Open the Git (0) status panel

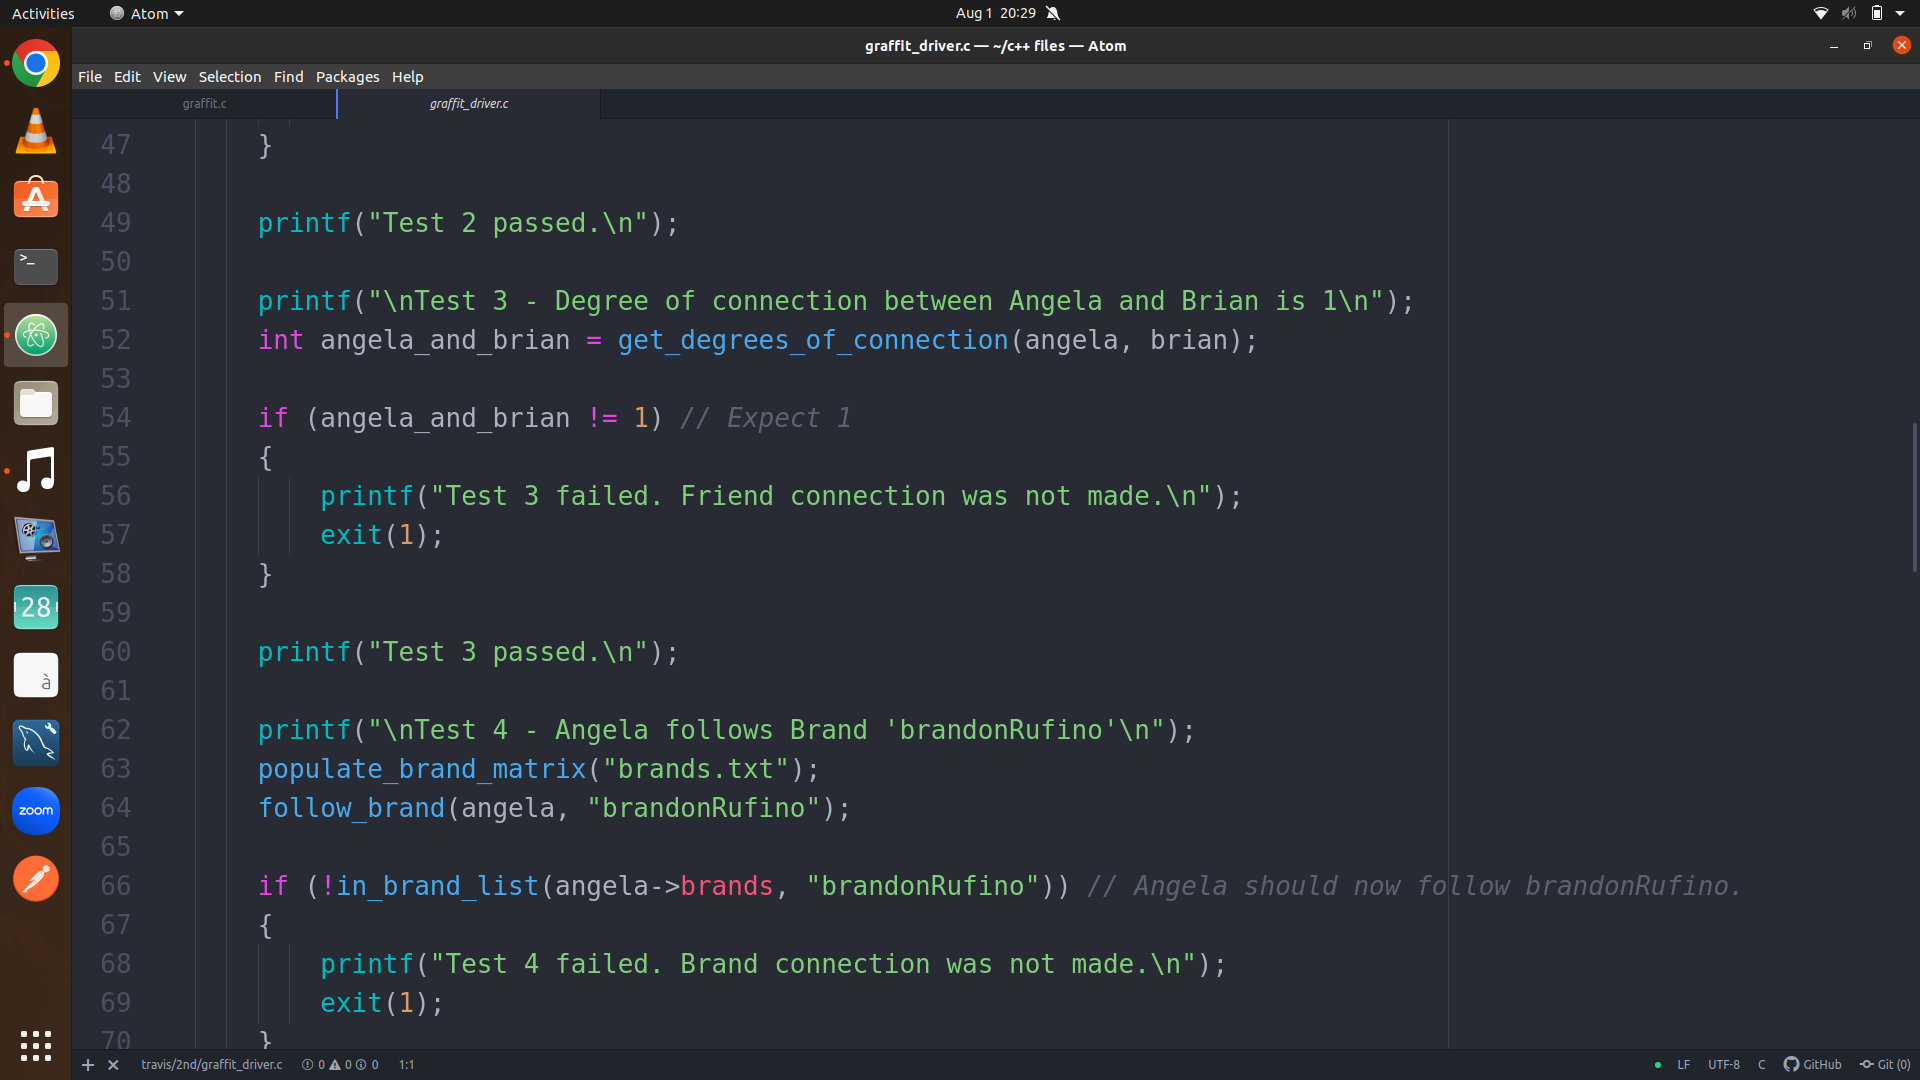[1885, 1064]
